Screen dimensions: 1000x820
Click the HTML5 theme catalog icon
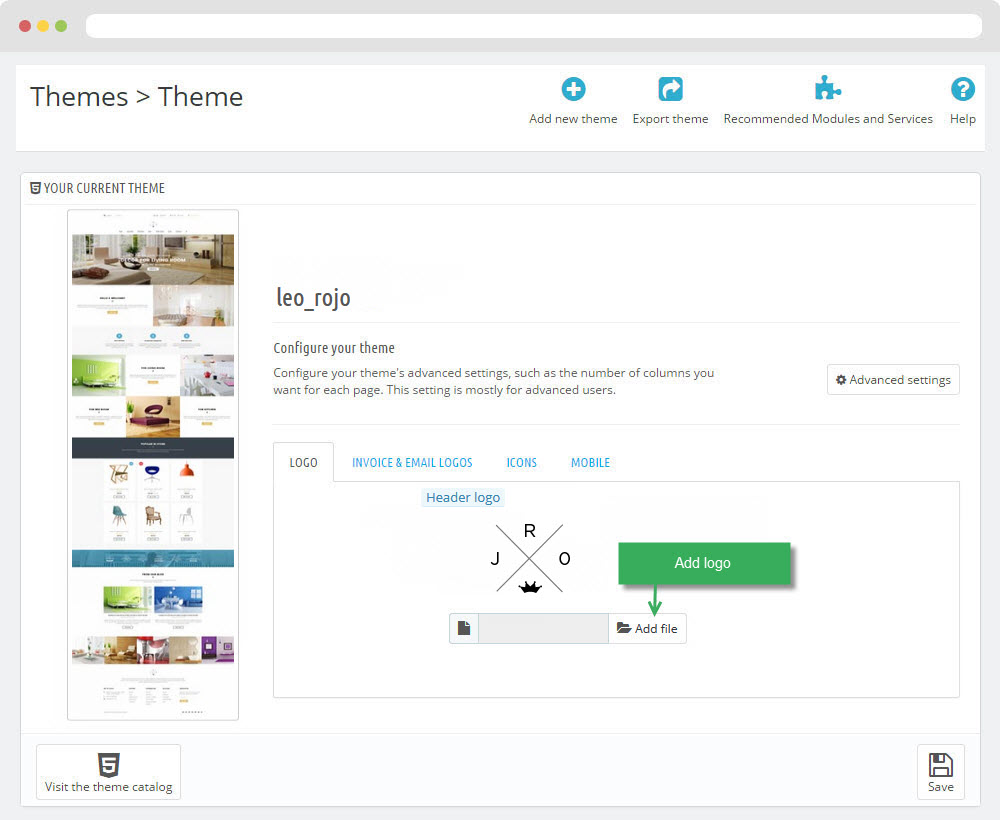(x=109, y=765)
